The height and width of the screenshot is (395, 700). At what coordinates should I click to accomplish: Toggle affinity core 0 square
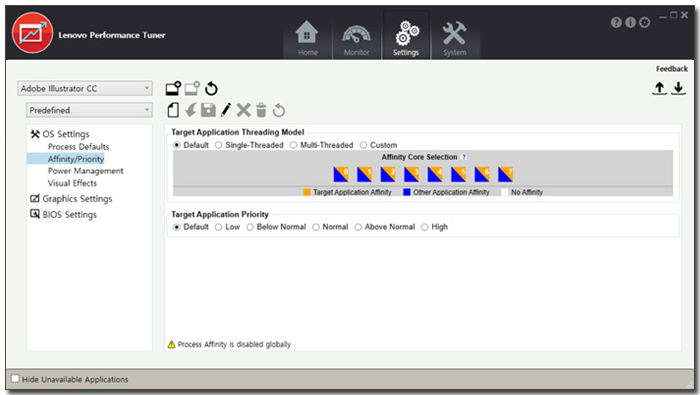(341, 175)
